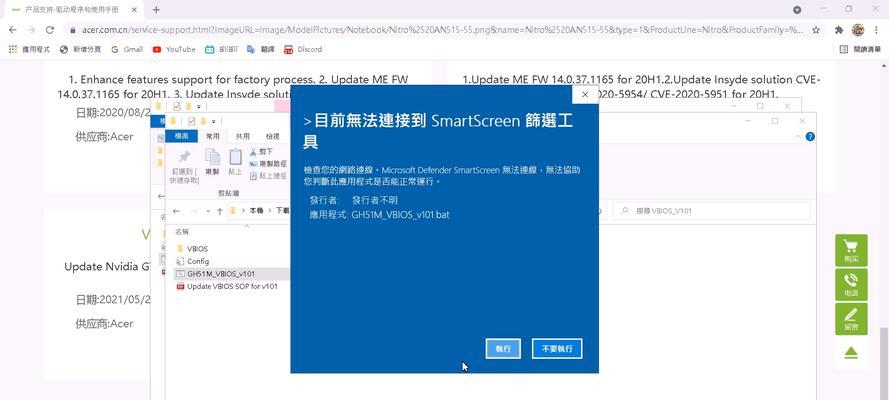This screenshot has height=400, width=889.
Task: Open recent locations dropdown in Explorer
Action: [206, 211]
